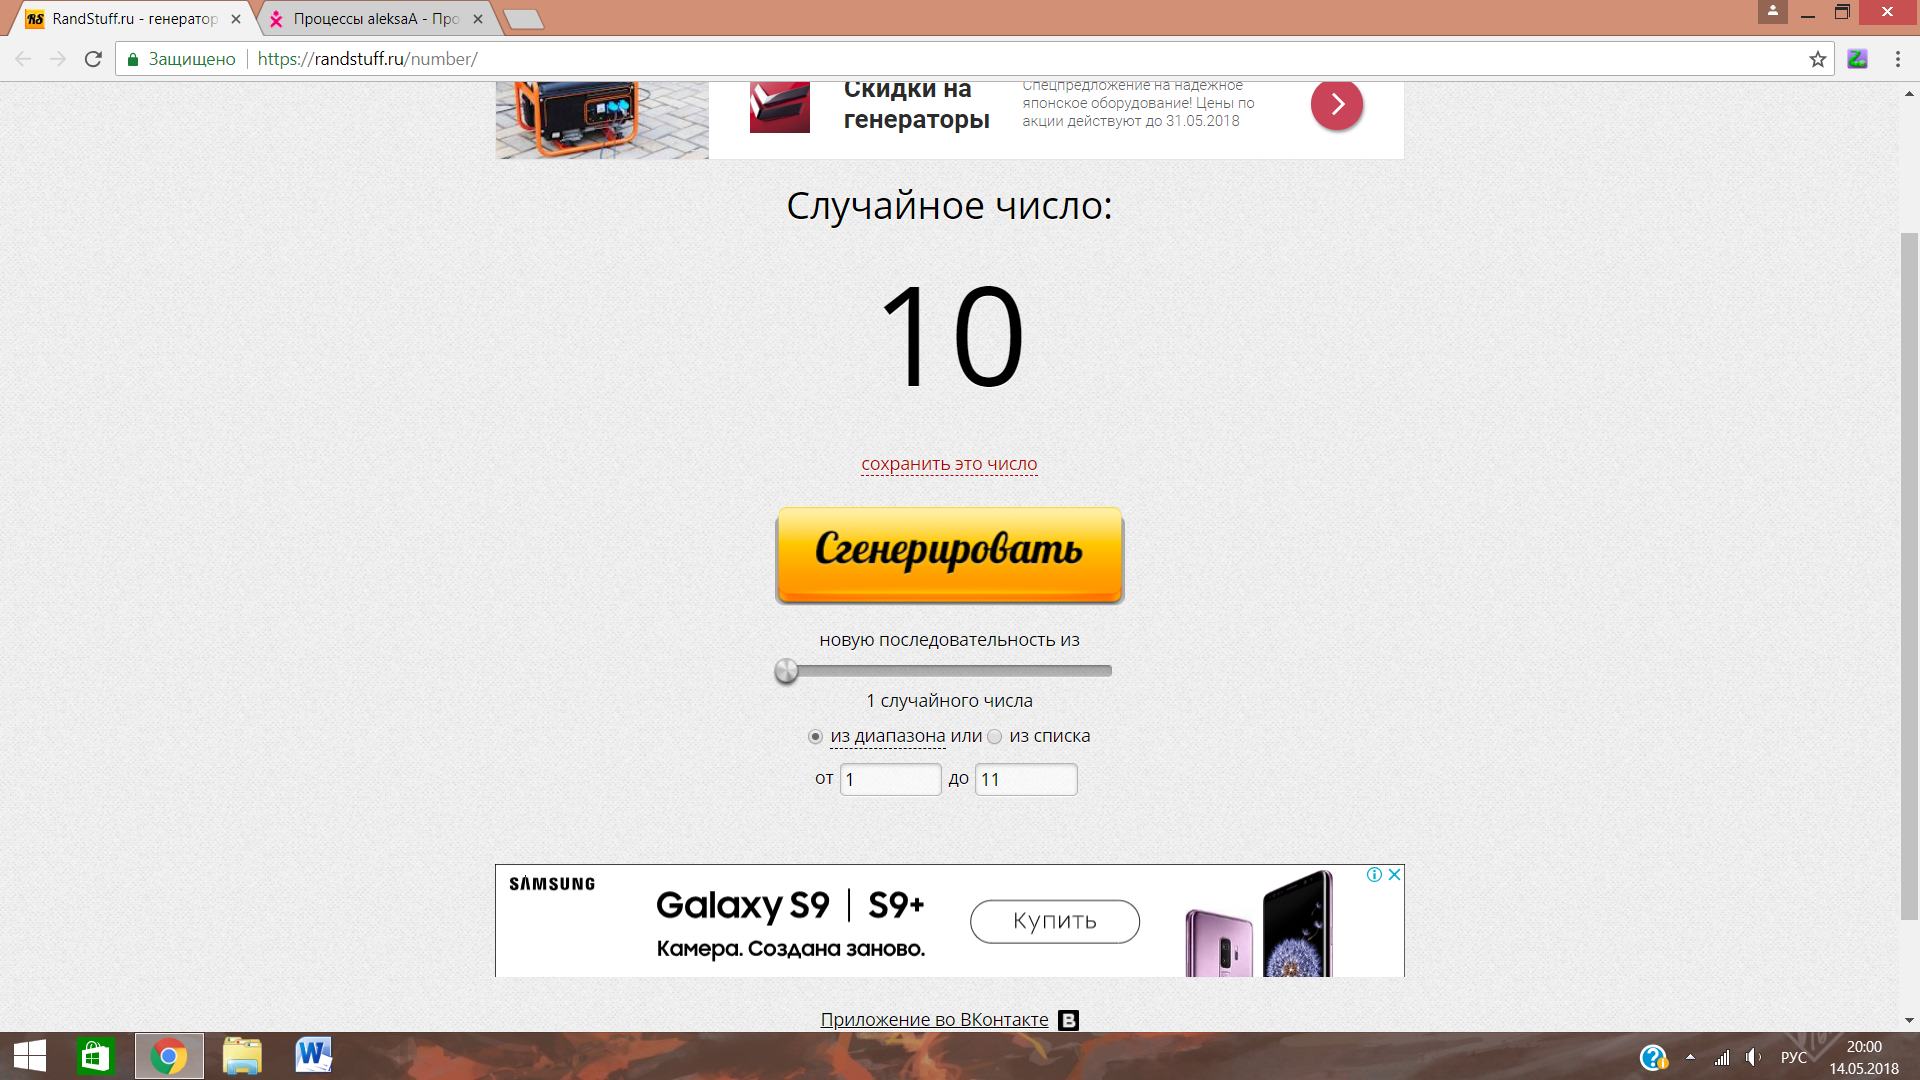Select the 'из диапазона' radio button
The image size is (1920, 1080).
pos(815,737)
